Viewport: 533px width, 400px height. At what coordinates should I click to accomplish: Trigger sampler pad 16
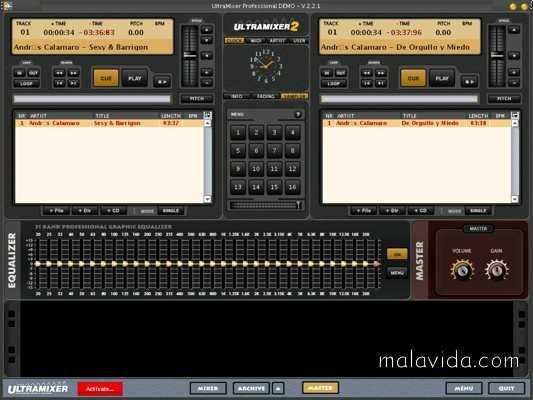pos(292,187)
